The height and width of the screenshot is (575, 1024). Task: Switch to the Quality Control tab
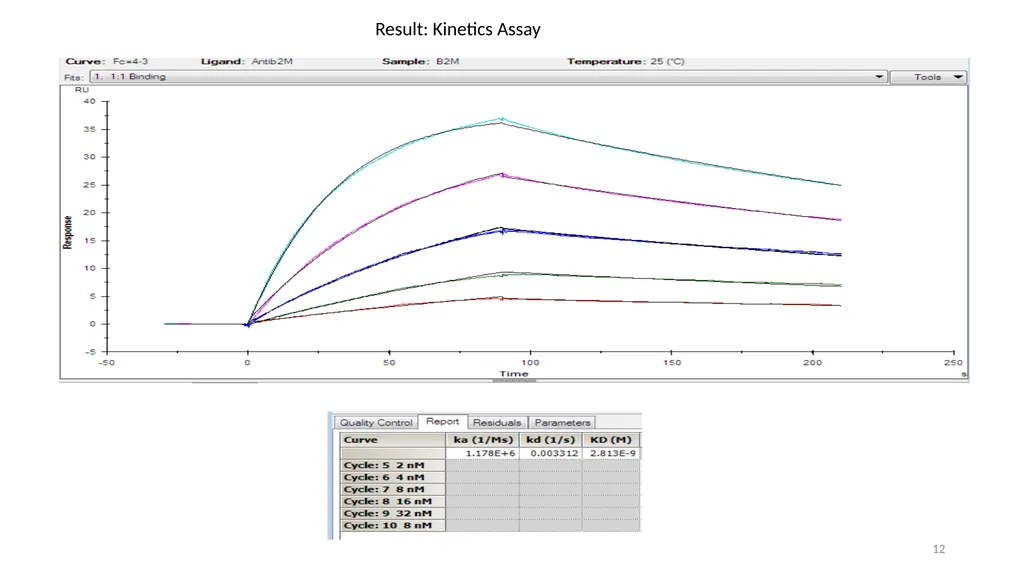[376, 423]
